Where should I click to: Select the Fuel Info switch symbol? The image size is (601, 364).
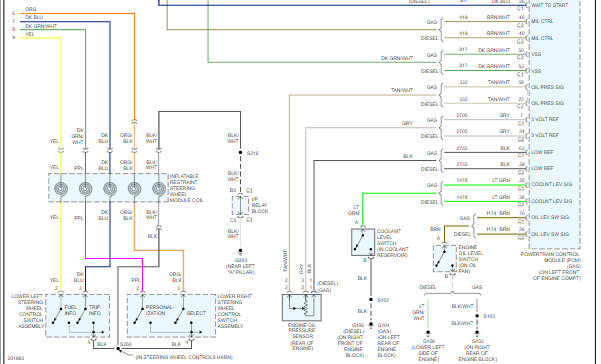(x=57, y=315)
